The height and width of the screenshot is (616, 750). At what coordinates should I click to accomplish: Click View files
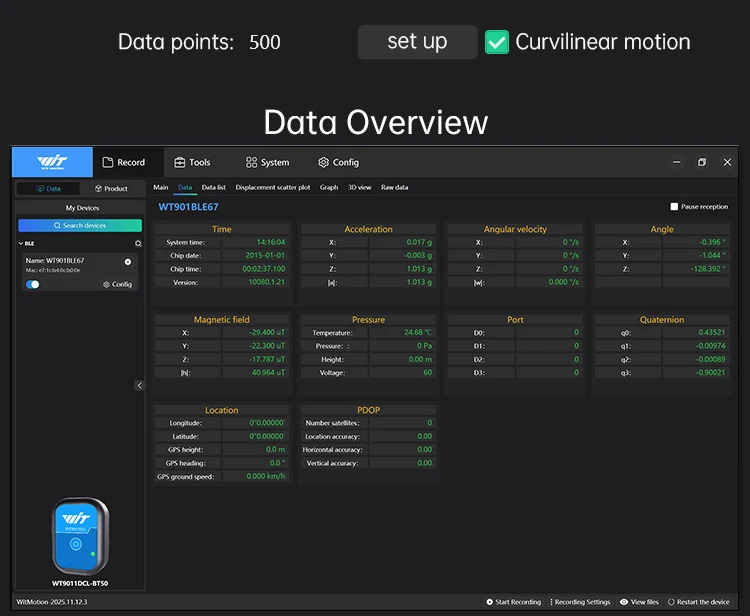tap(639, 602)
